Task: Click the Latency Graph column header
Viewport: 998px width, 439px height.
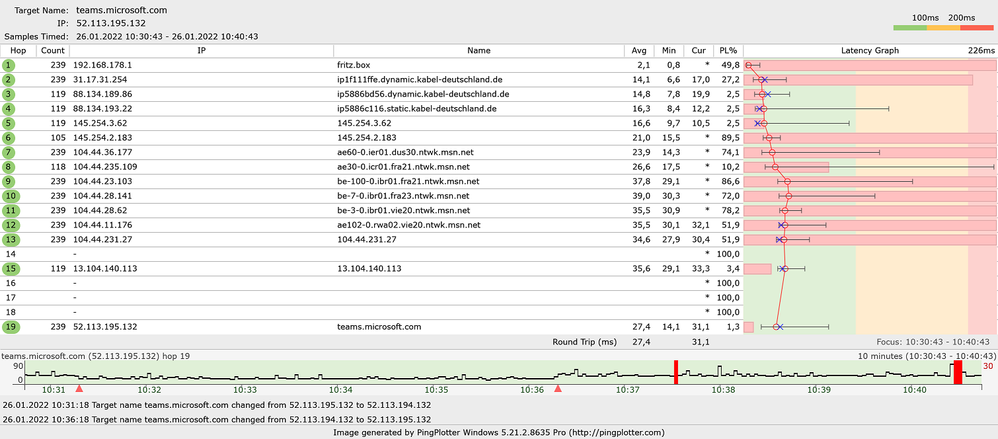Action: tap(870, 50)
